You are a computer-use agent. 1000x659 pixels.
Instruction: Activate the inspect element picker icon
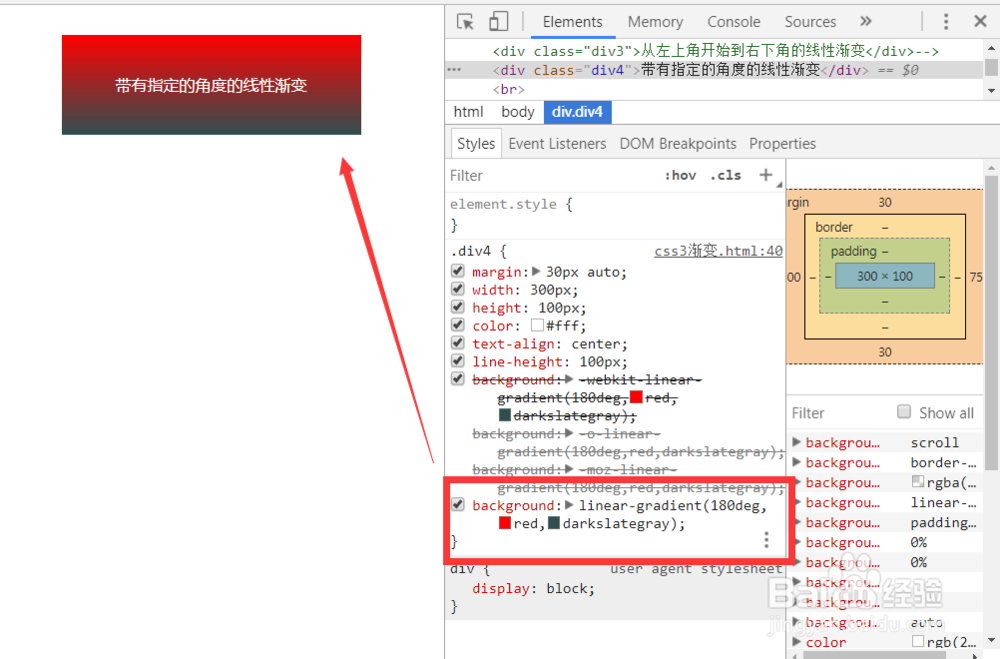(465, 21)
